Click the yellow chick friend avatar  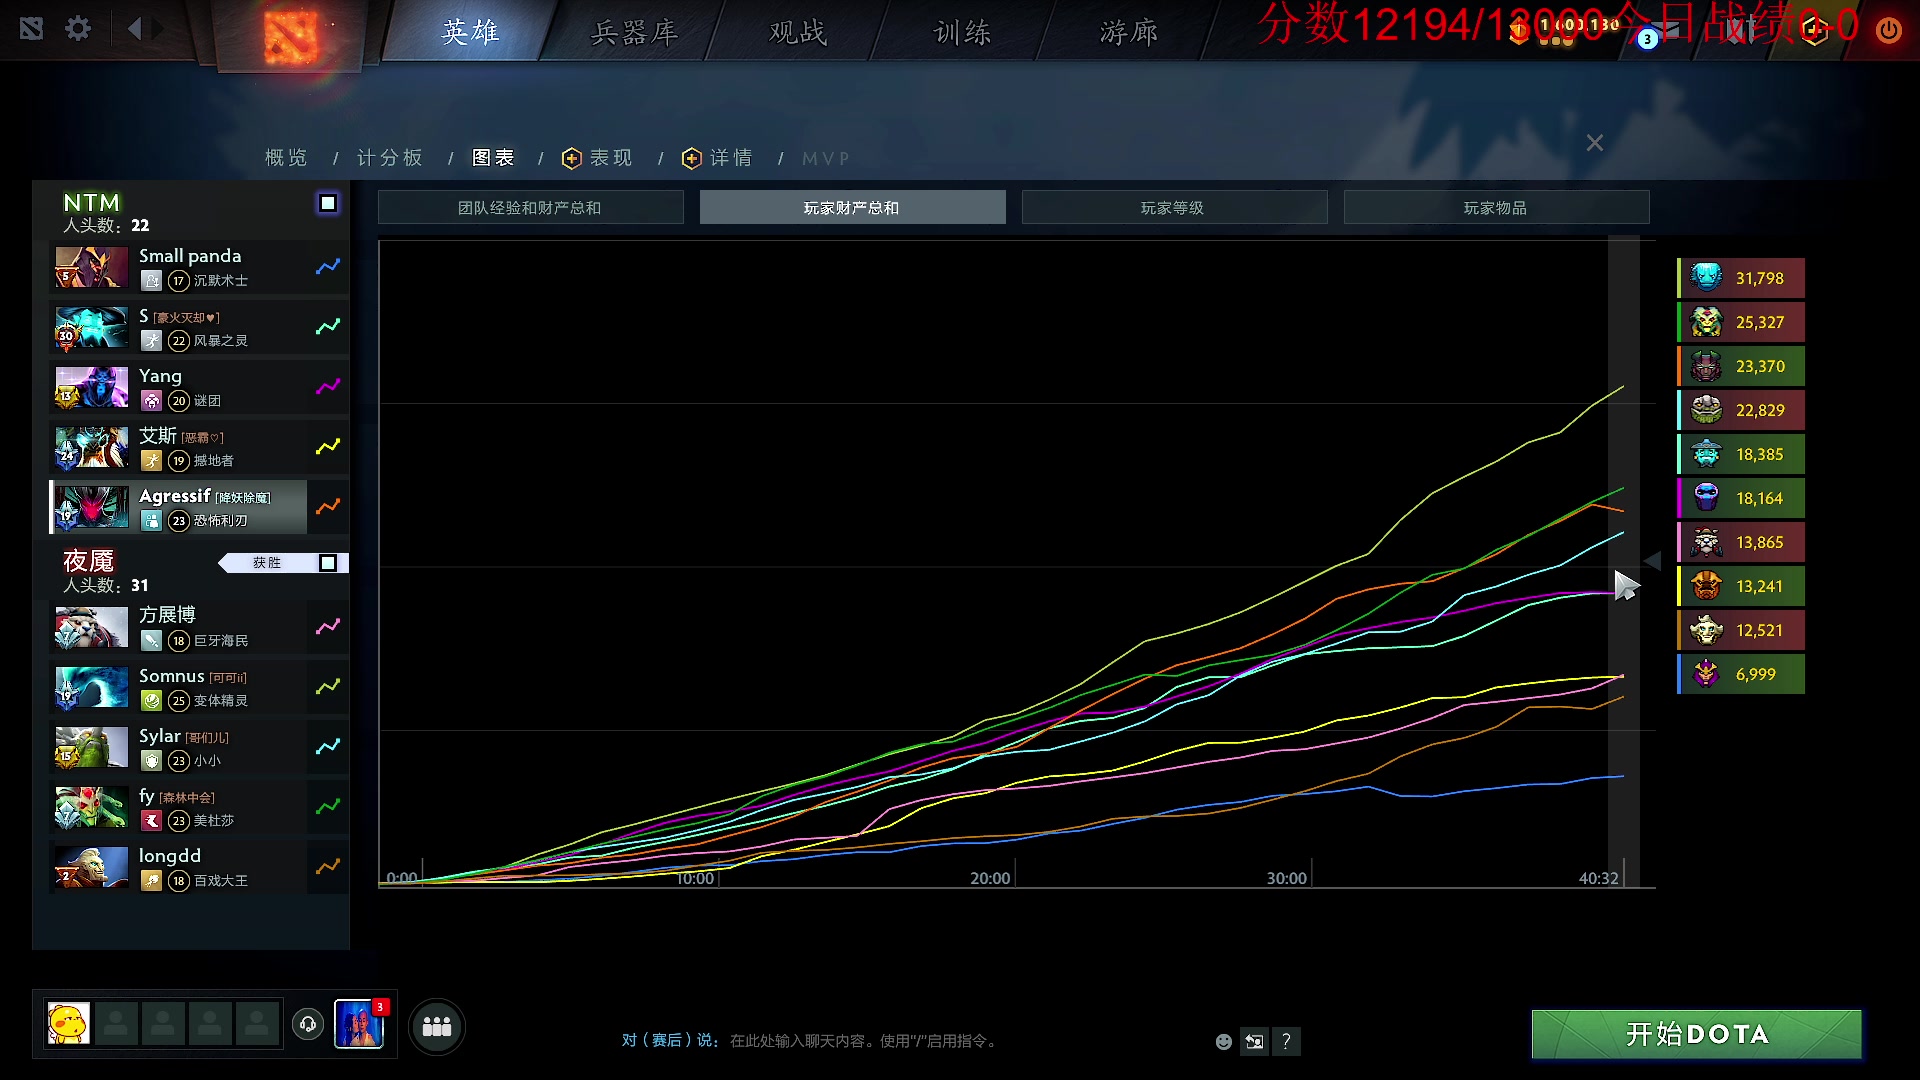click(69, 1024)
